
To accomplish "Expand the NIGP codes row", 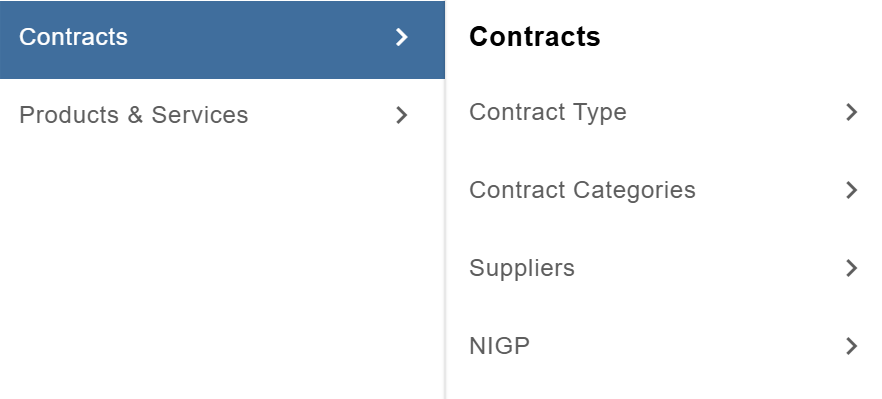I will (x=664, y=346).
